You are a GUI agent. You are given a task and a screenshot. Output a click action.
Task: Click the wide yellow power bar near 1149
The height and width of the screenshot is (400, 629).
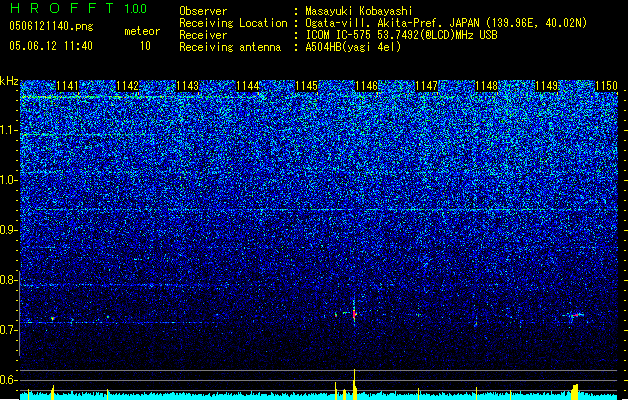[575, 392]
